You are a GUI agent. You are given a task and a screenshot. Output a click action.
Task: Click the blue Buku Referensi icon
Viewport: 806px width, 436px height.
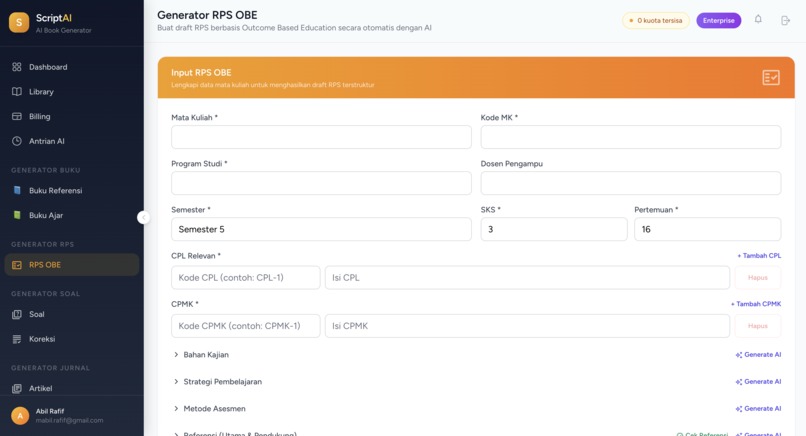(x=17, y=190)
